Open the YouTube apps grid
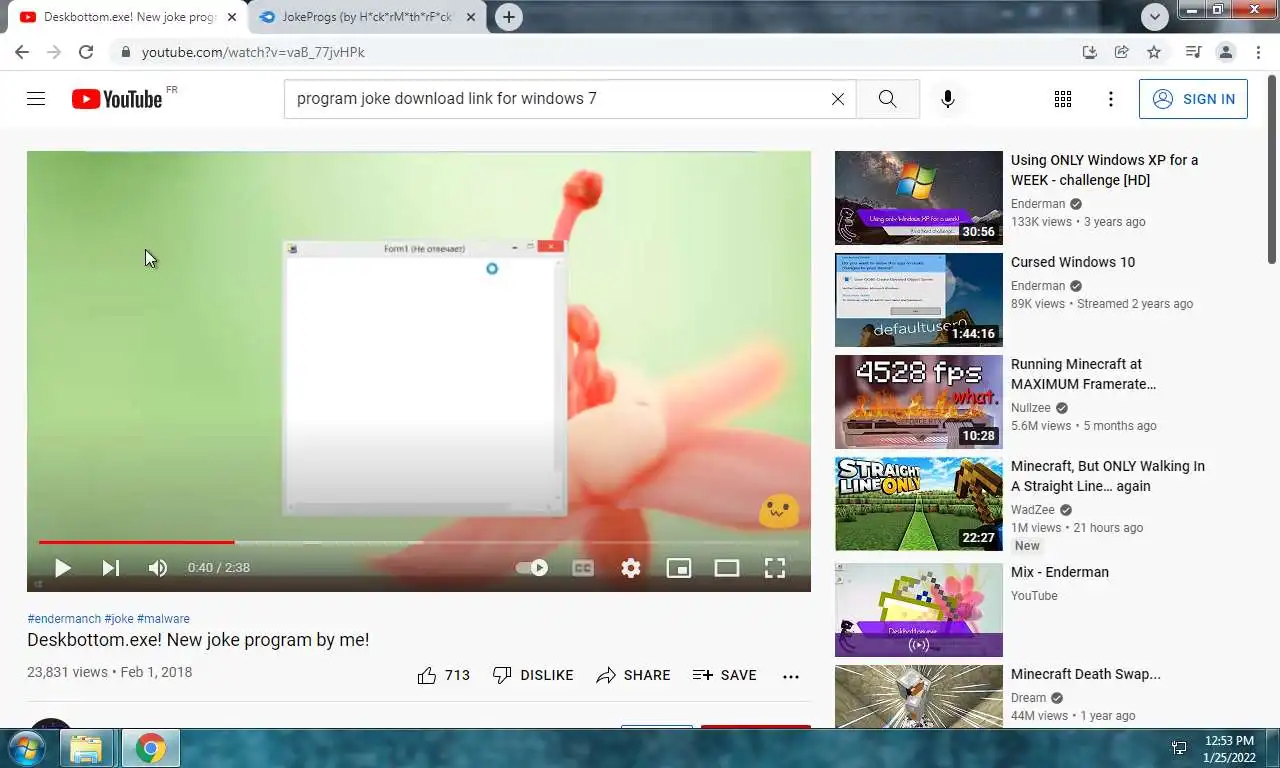The height and width of the screenshot is (768, 1280). coord(1063,99)
